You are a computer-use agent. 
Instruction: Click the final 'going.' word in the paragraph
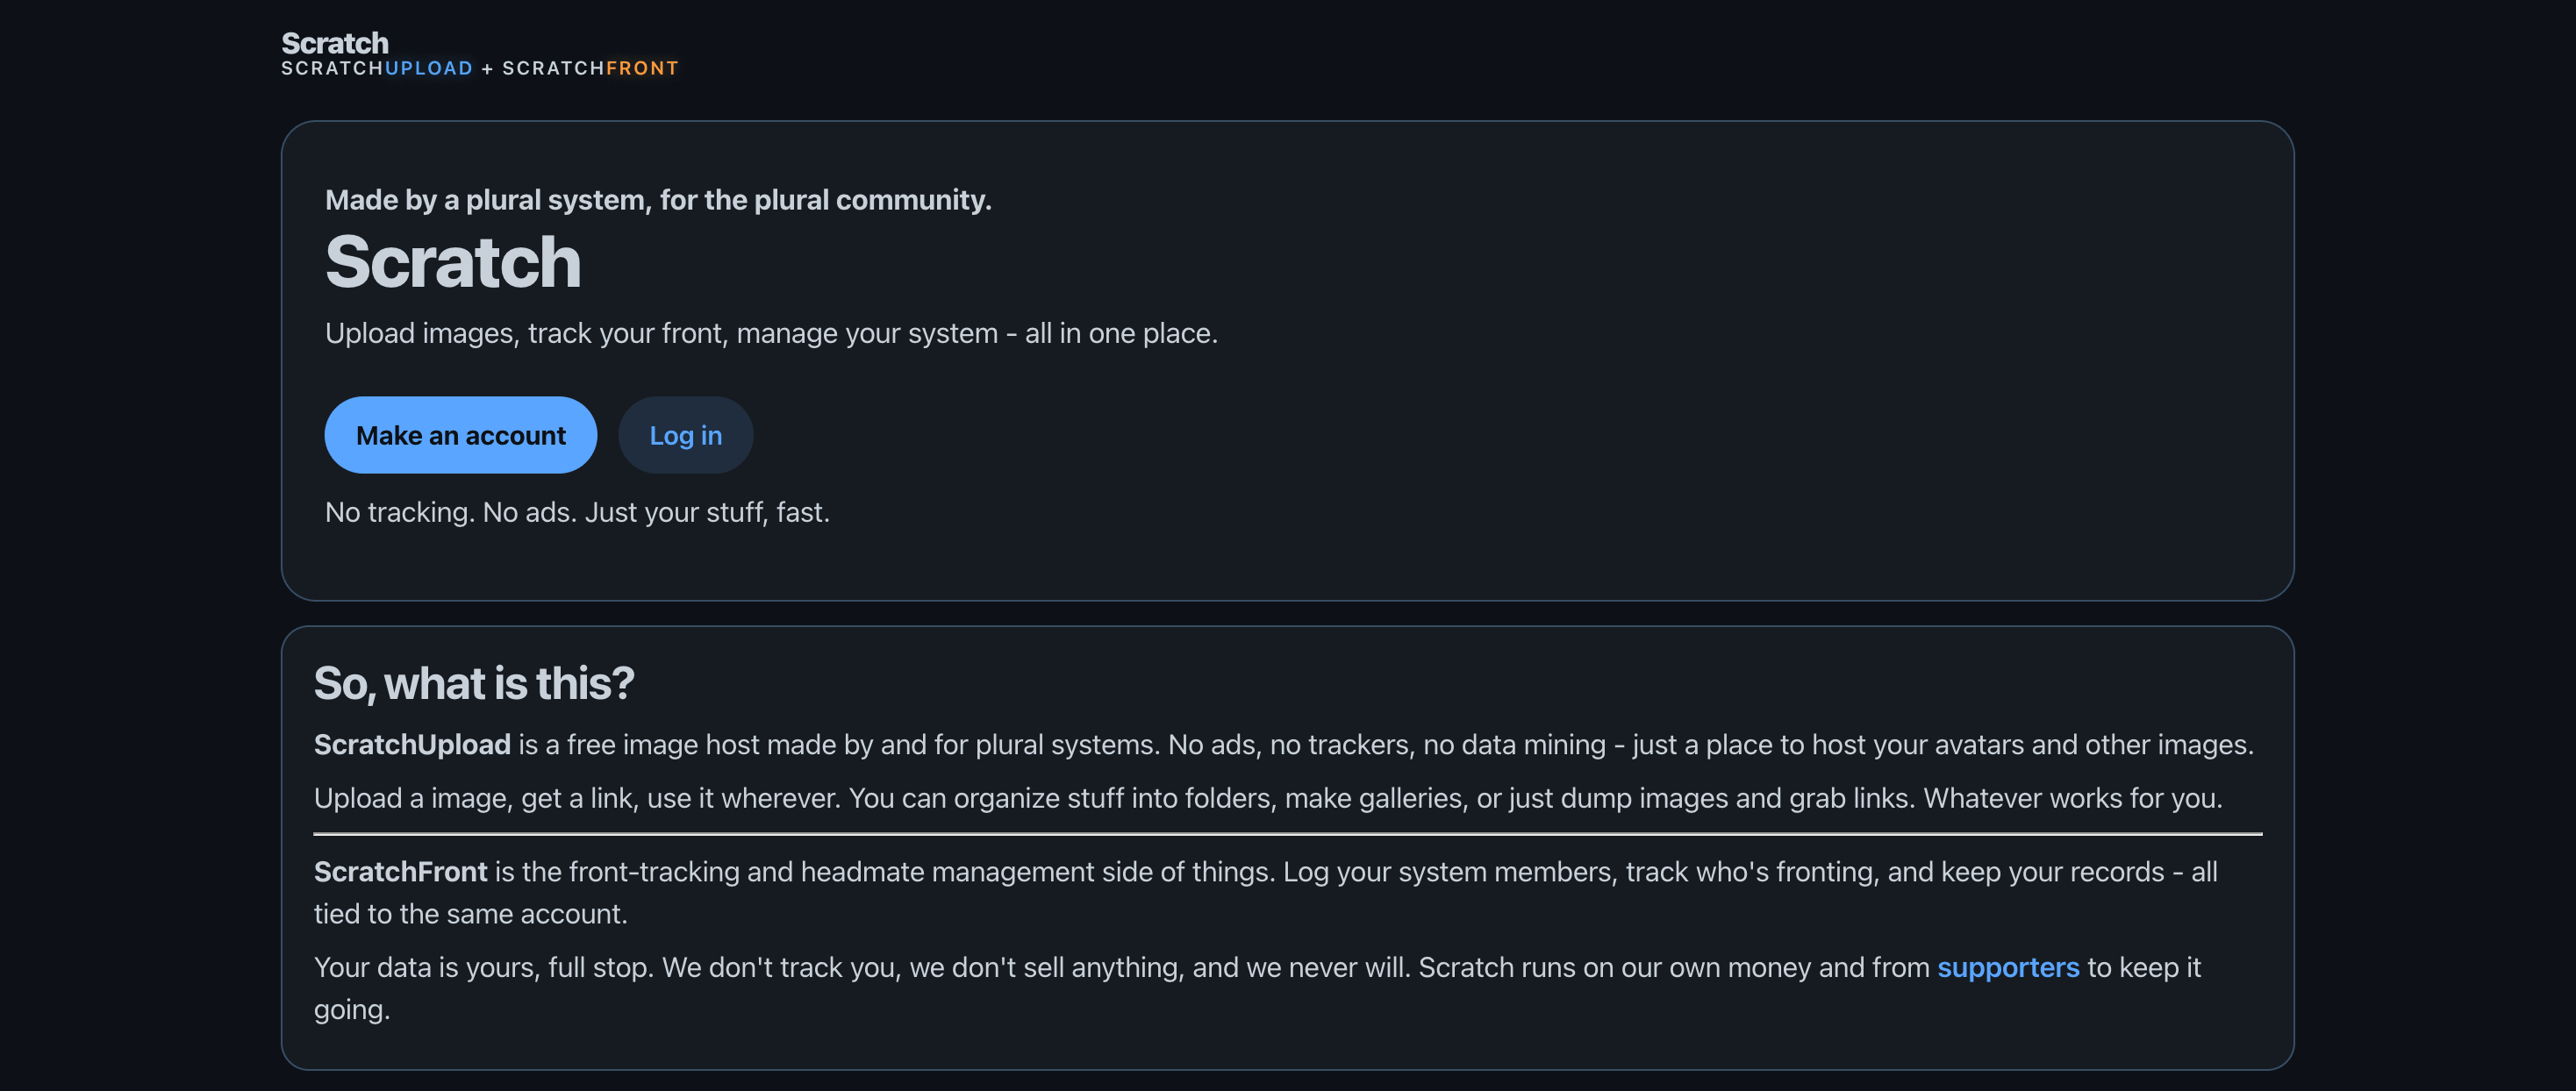pyautogui.click(x=352, y=1009)
